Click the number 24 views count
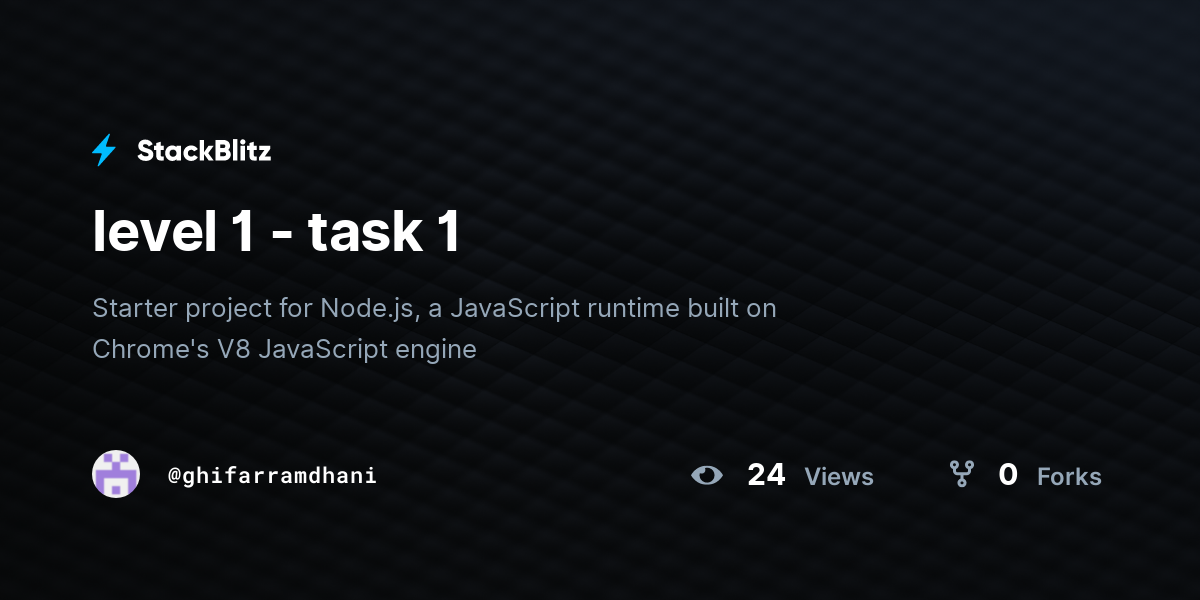This screenshot has width=1200, height=600. click(x=766, y=475)
